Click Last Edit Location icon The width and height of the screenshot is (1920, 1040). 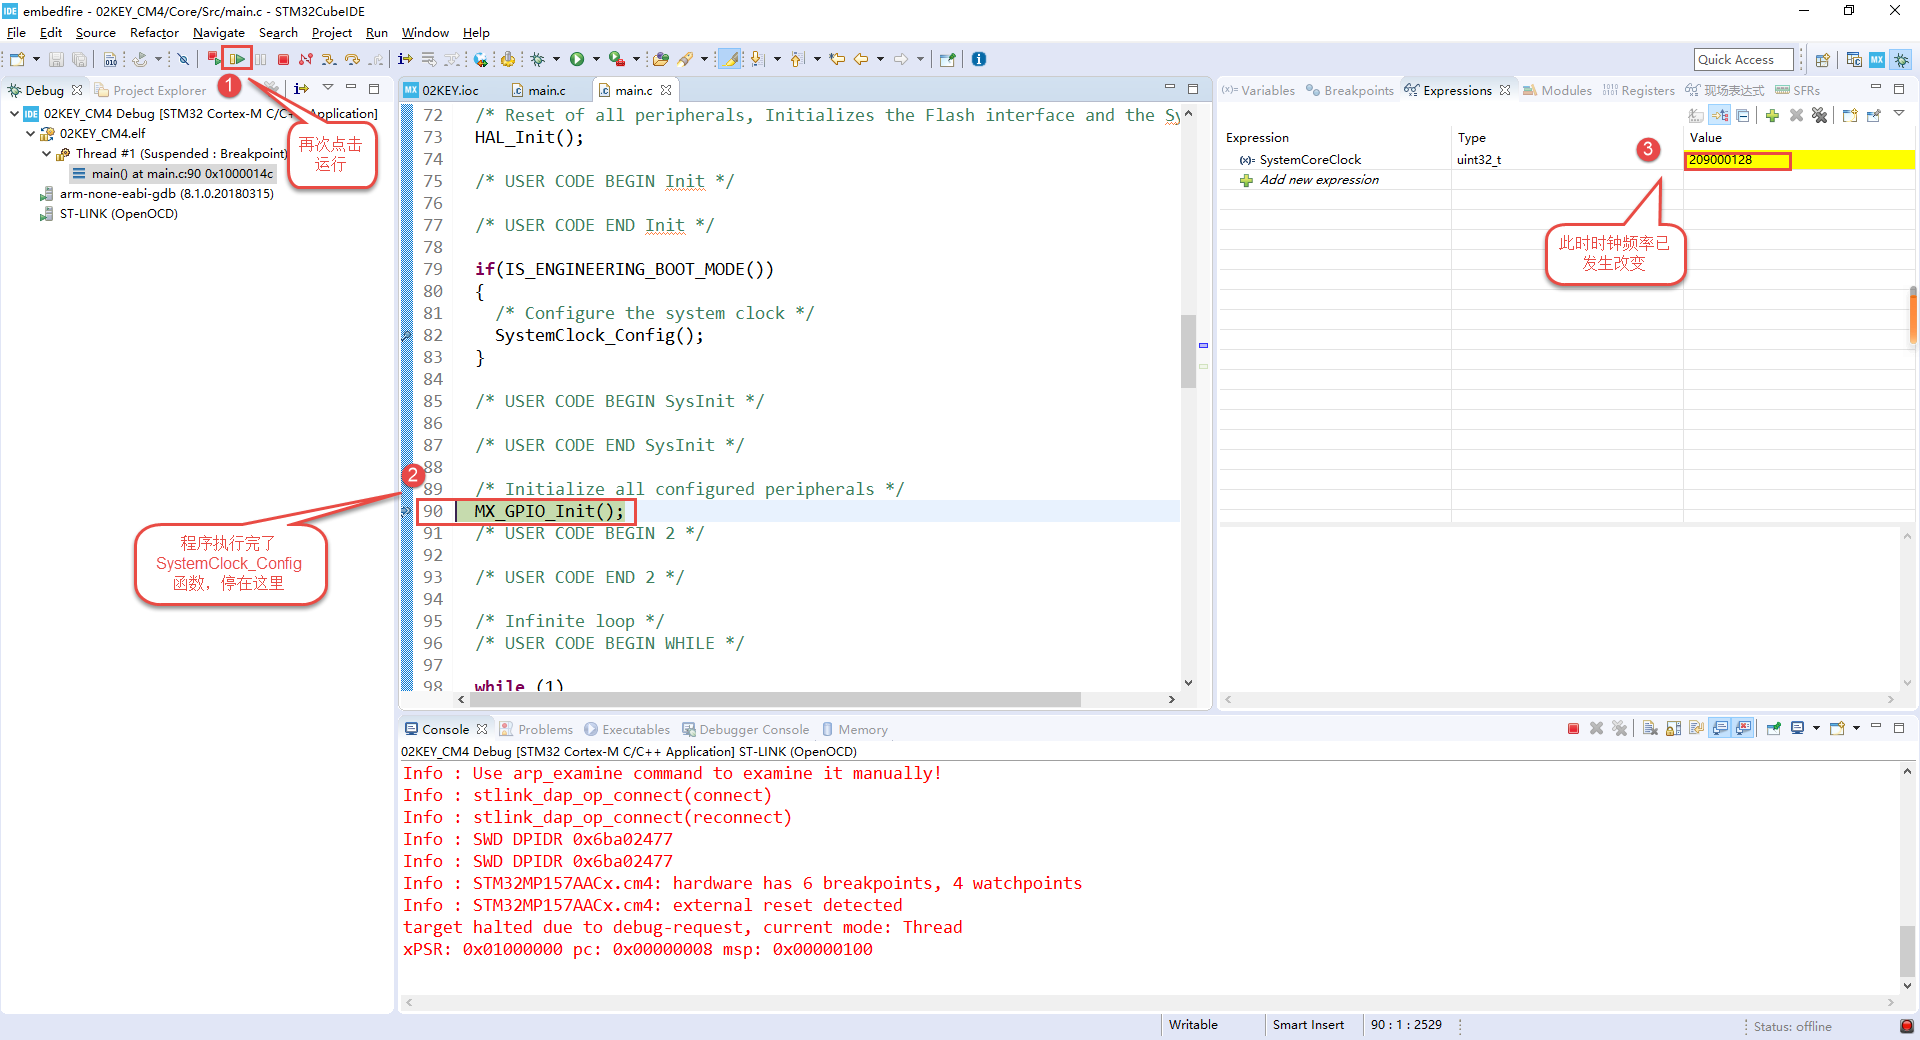pyautogui.click(x=837, y=59)
